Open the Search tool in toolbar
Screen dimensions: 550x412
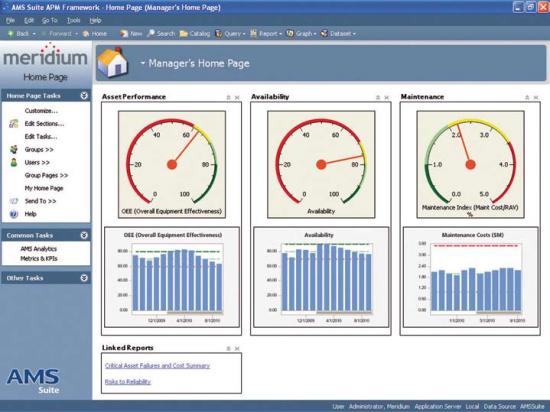click(151, 33)
